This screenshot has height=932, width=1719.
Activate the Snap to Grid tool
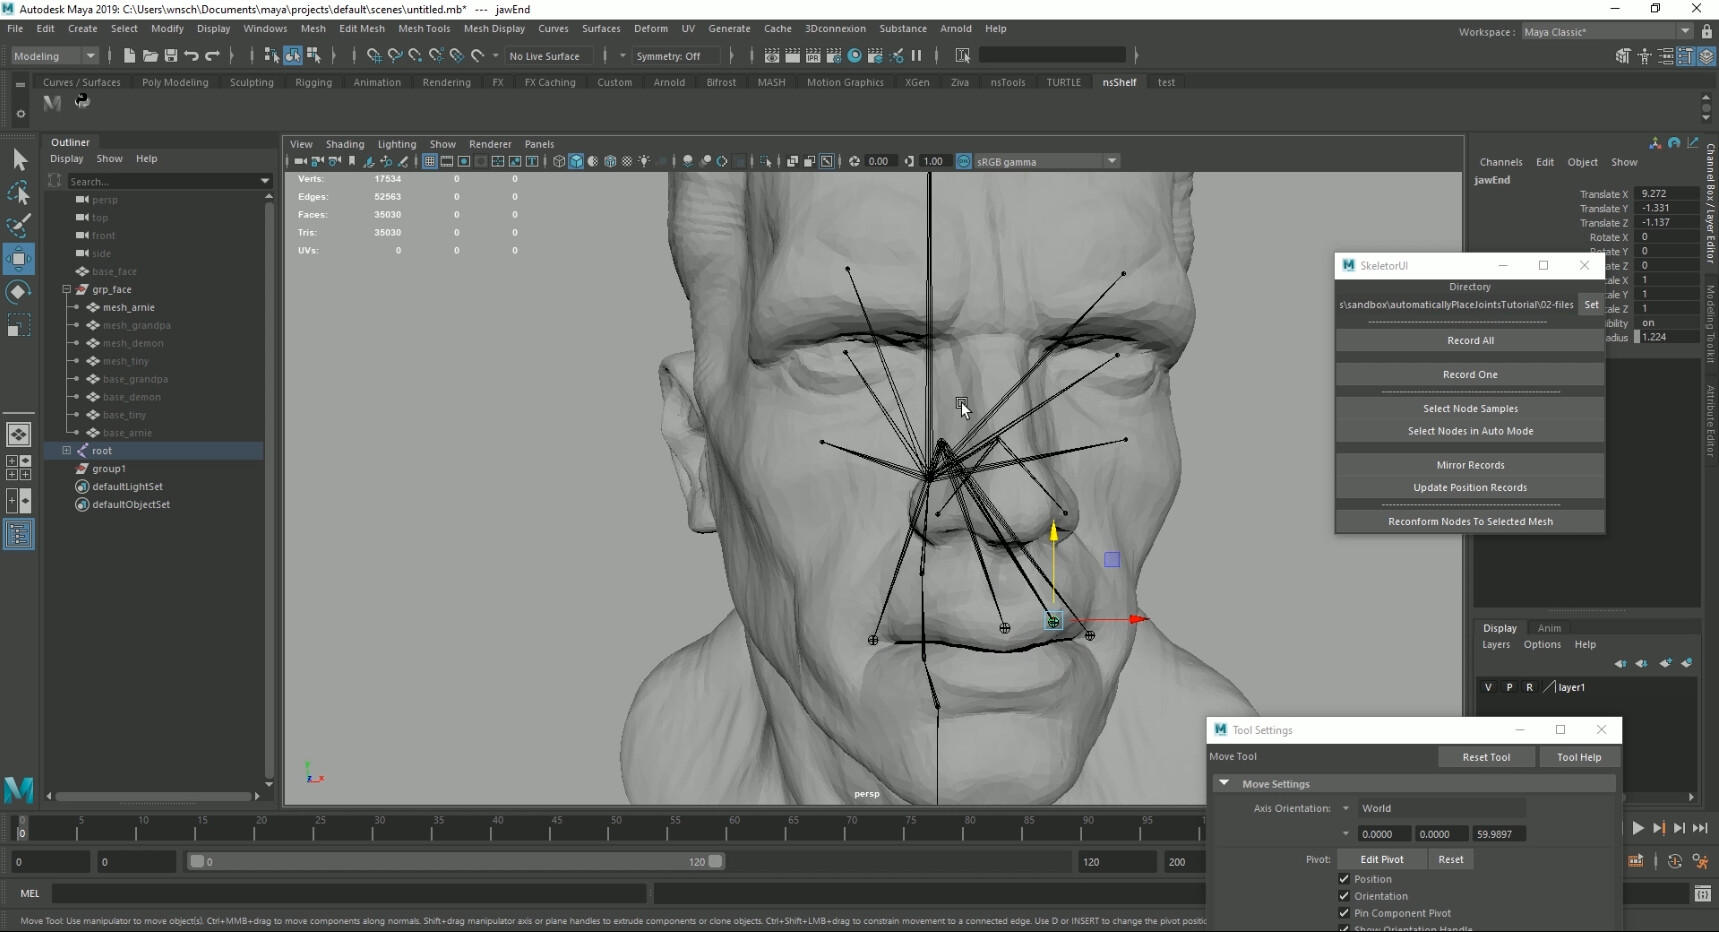376,56
